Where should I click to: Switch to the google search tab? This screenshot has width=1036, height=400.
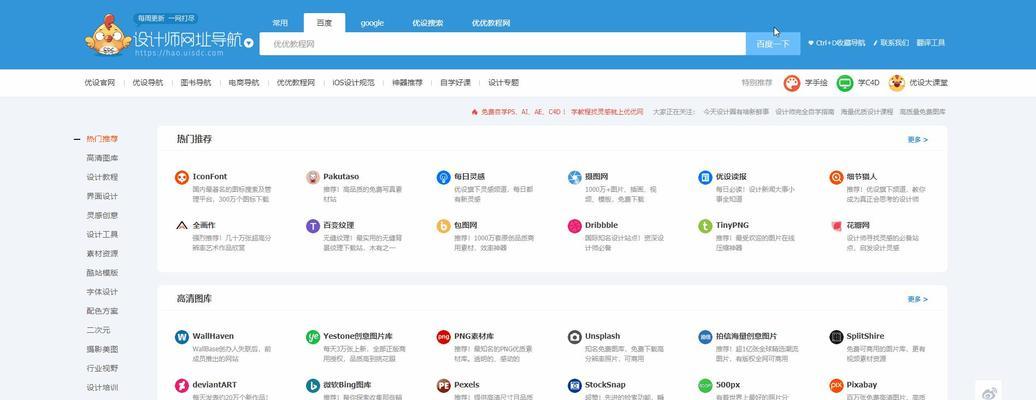pyautogui.click(x=372, y=23)
